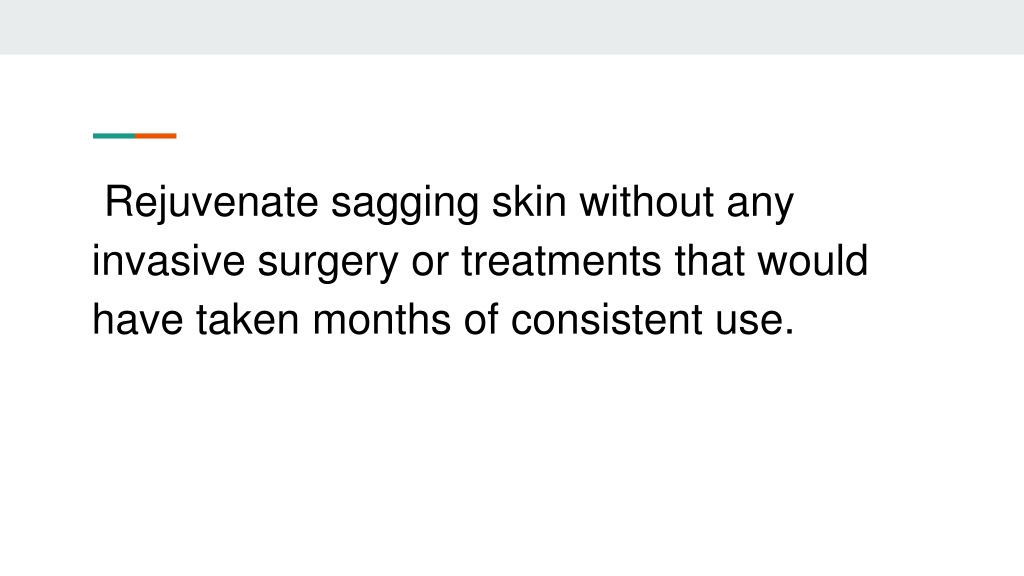Click the word "have" starting third line
The width and height of the screenshot is (1024, 576).
(x=138, y=319)
